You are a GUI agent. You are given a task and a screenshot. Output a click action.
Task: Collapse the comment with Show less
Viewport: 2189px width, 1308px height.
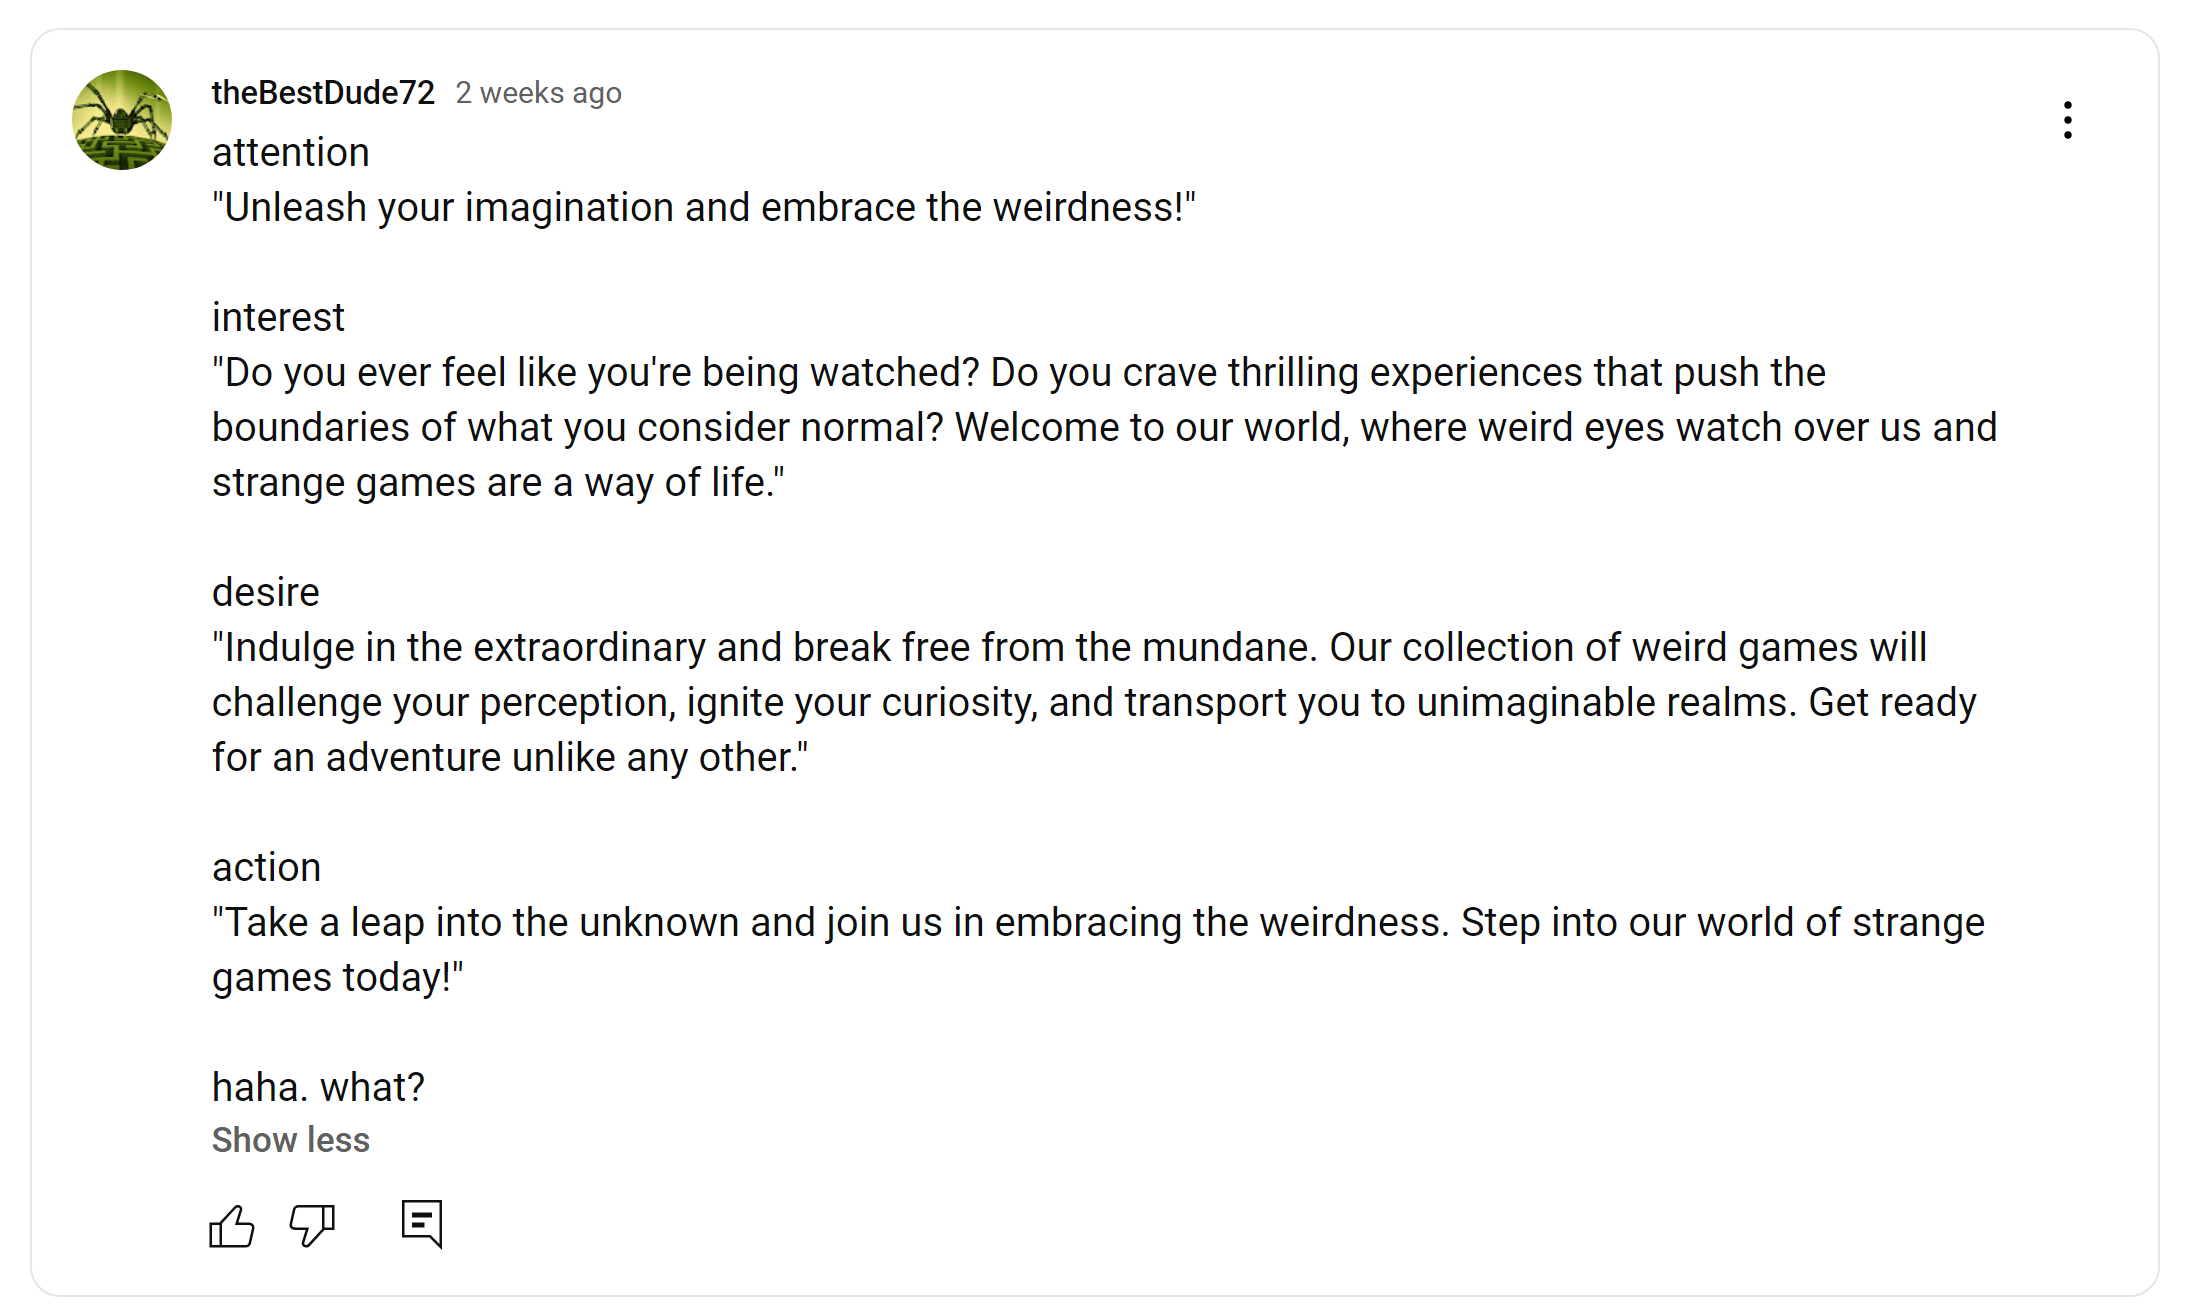[290, 1140]
